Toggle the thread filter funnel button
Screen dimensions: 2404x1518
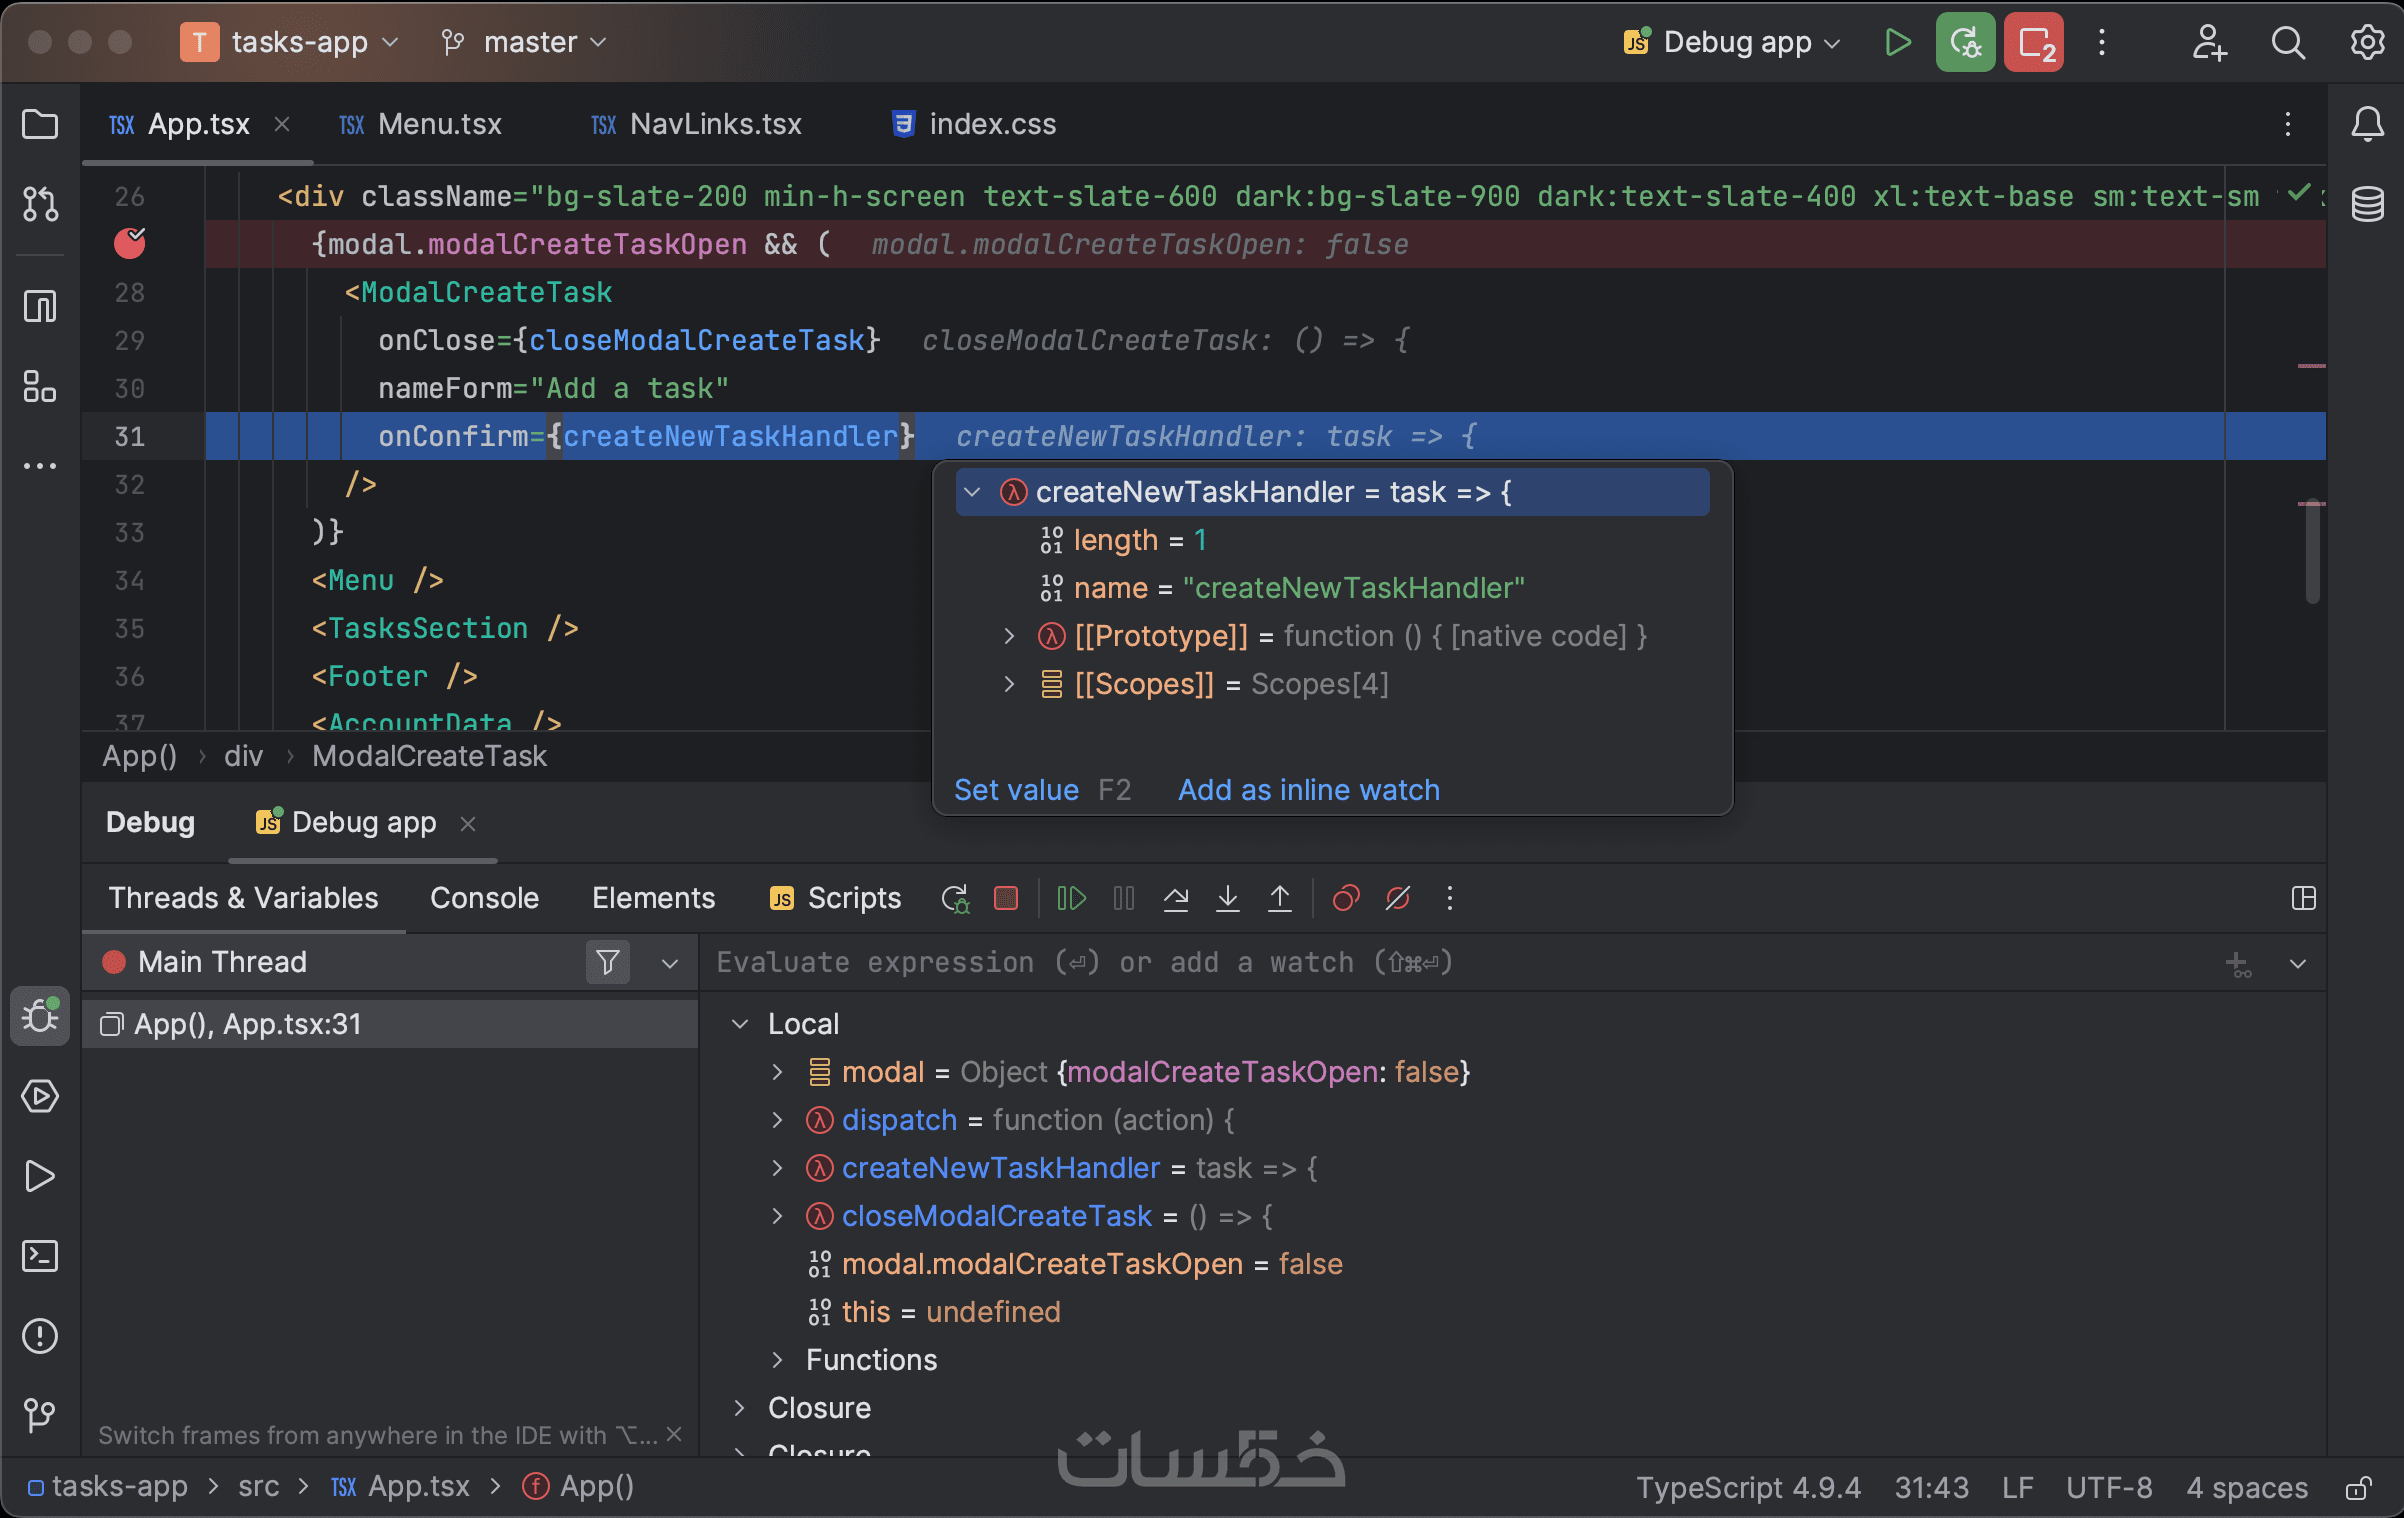point(607,962)
